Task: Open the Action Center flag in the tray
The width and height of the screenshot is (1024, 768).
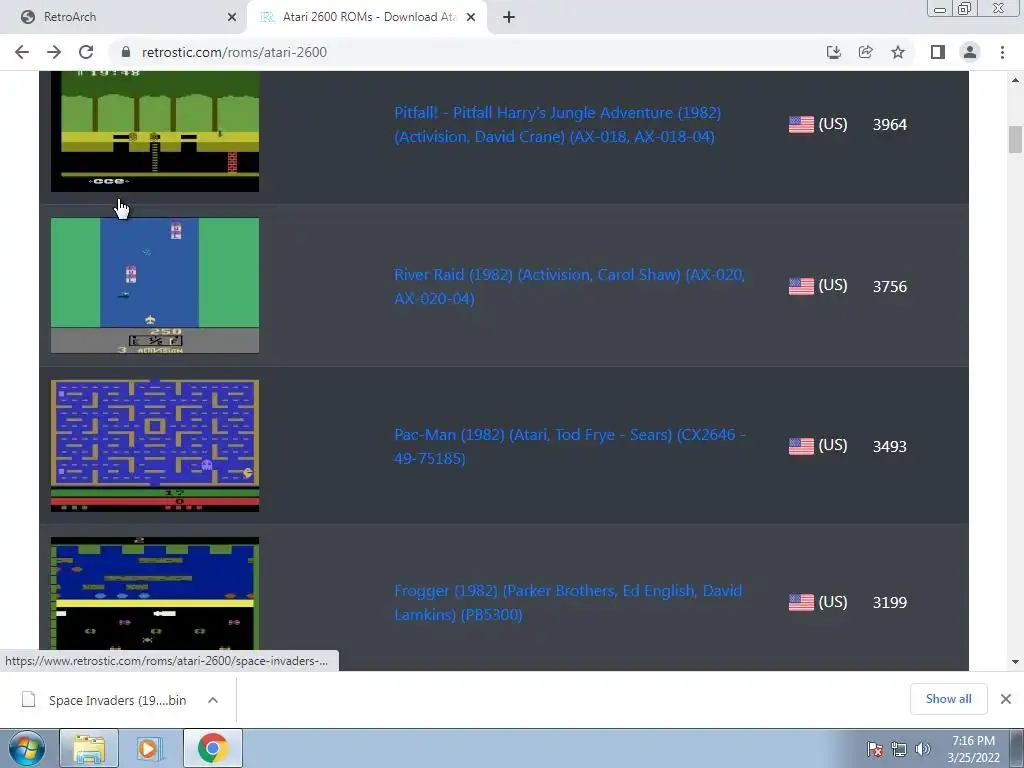Action: 875,749
